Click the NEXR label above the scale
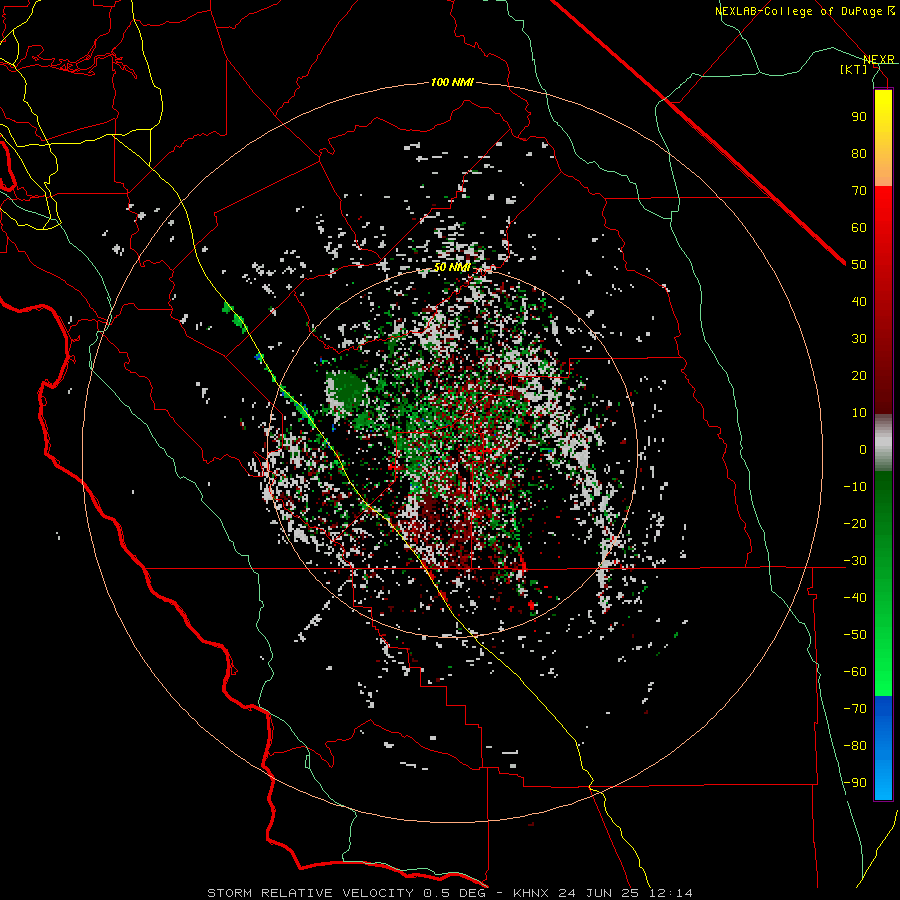The image size is (900, 900). coord(879,59)
